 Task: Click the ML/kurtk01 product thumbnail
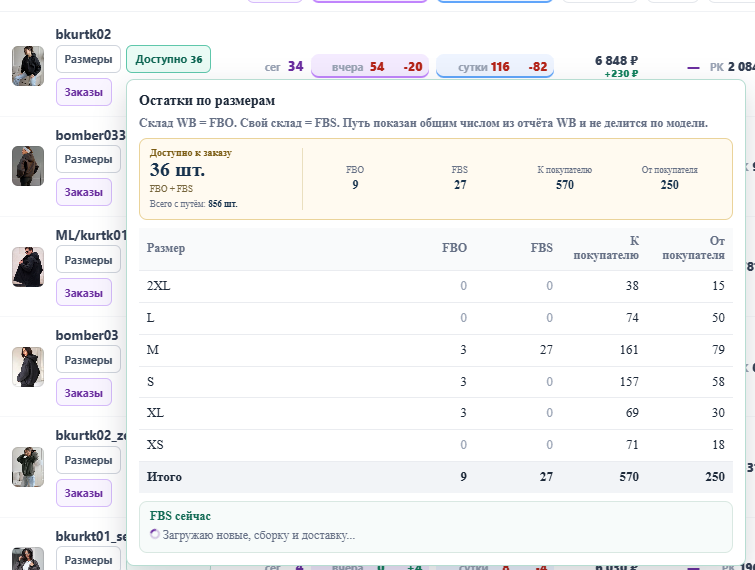click(28, 267)
